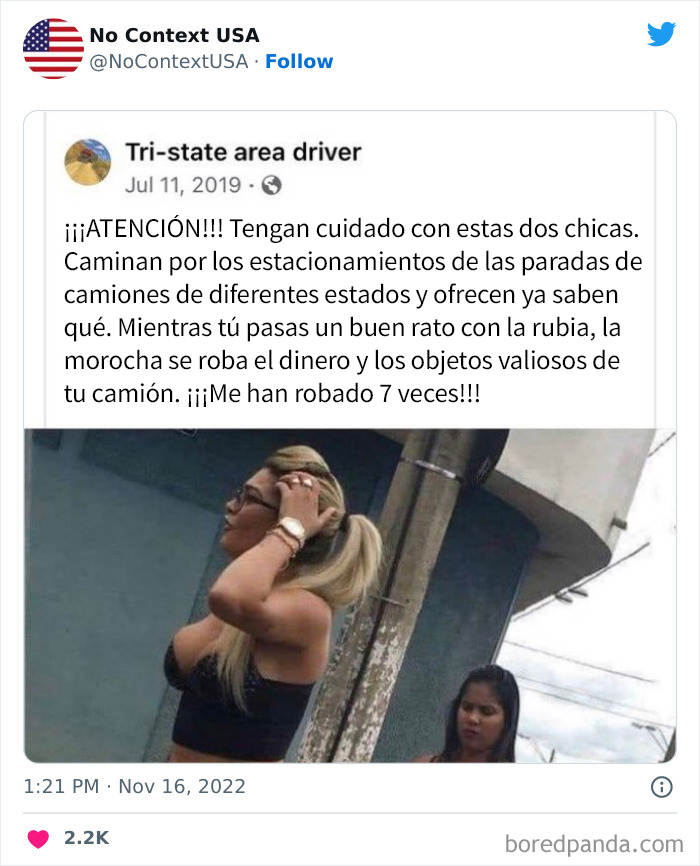Click the dark-haired woman in photo
This screenshot has height=866, width=700.
[x=480, y=714]
